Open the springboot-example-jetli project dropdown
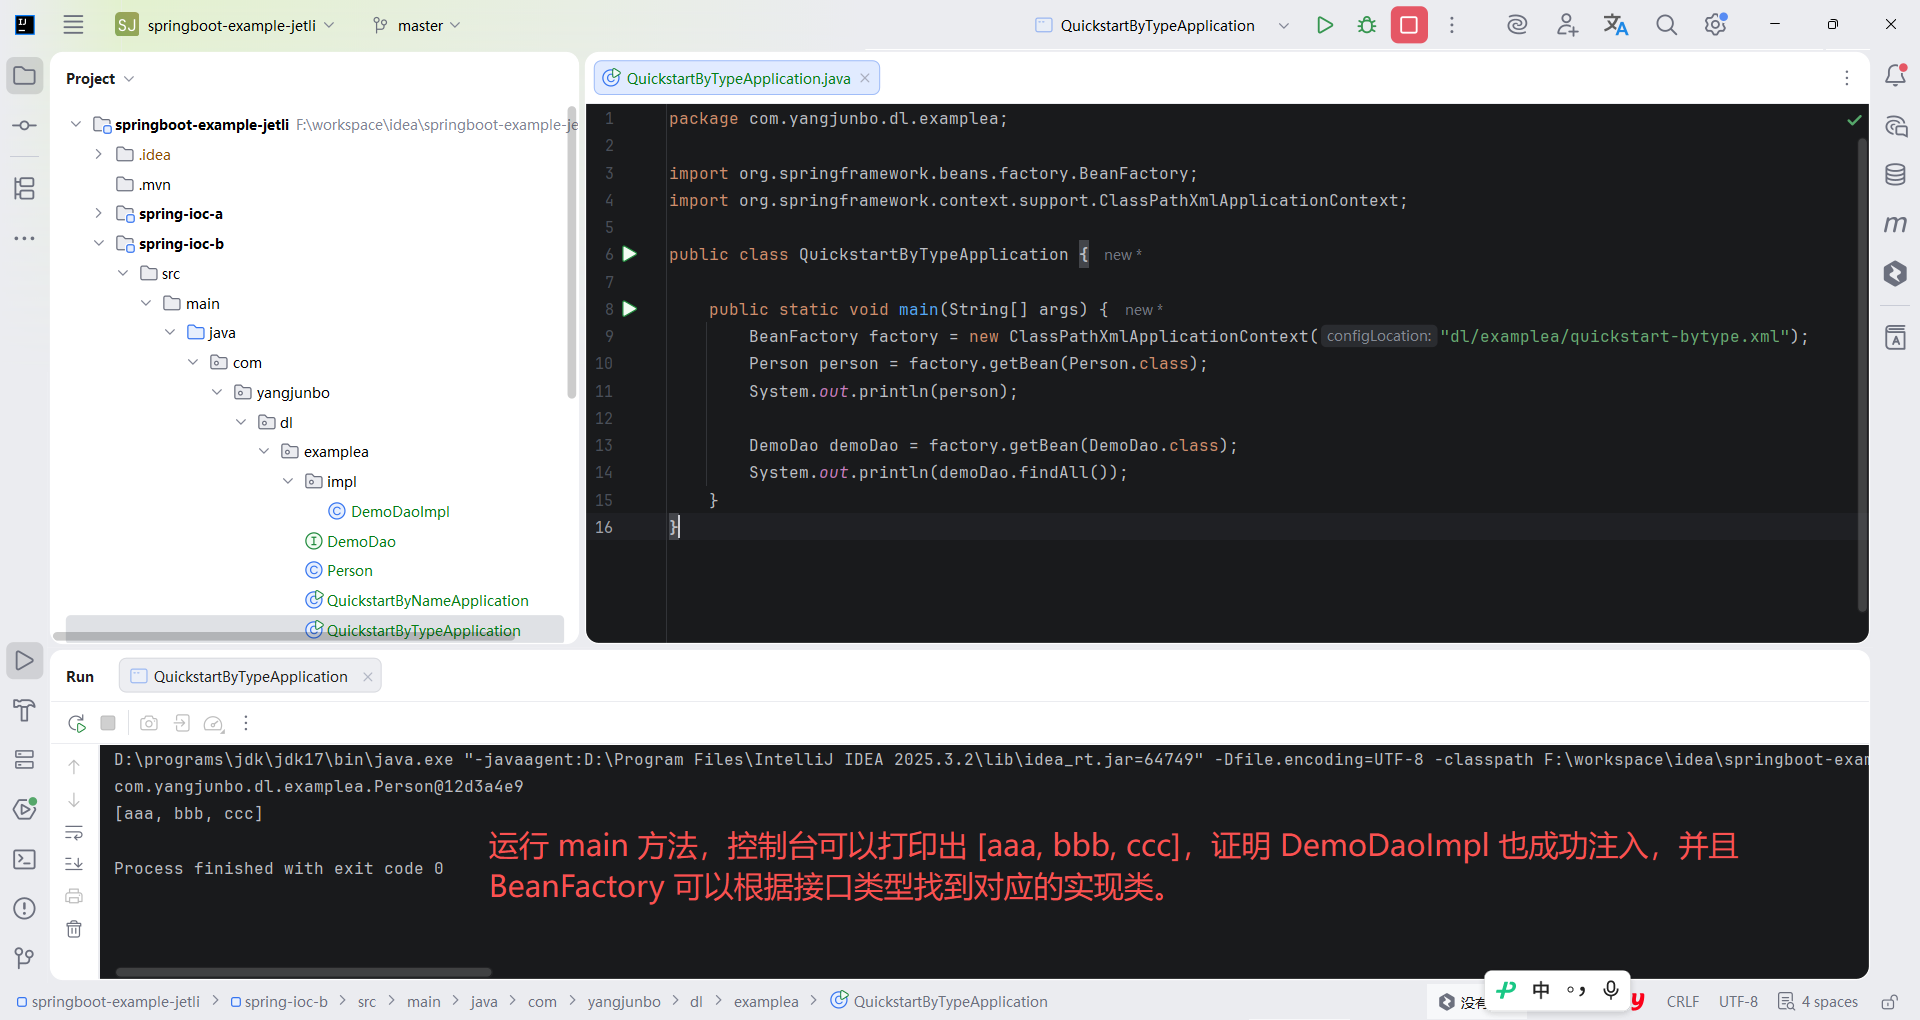The image size is (1920, 1020). (226, 25)
